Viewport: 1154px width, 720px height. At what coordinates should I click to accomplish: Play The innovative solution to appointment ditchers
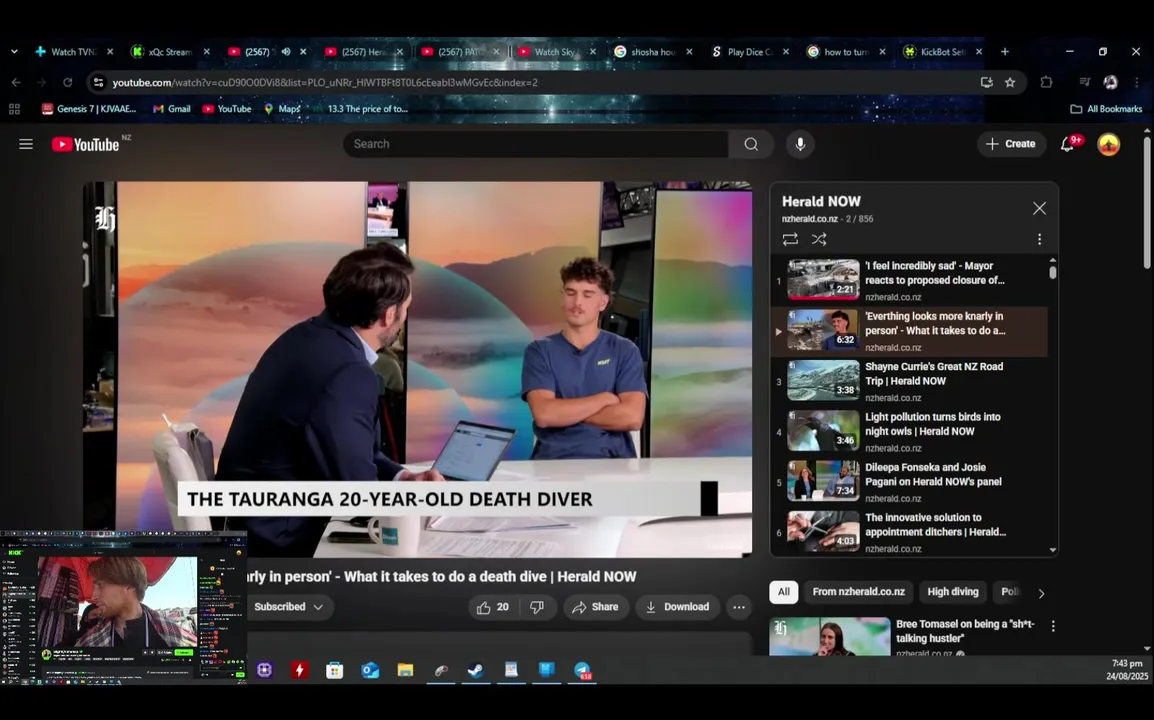tap(909, 532)
